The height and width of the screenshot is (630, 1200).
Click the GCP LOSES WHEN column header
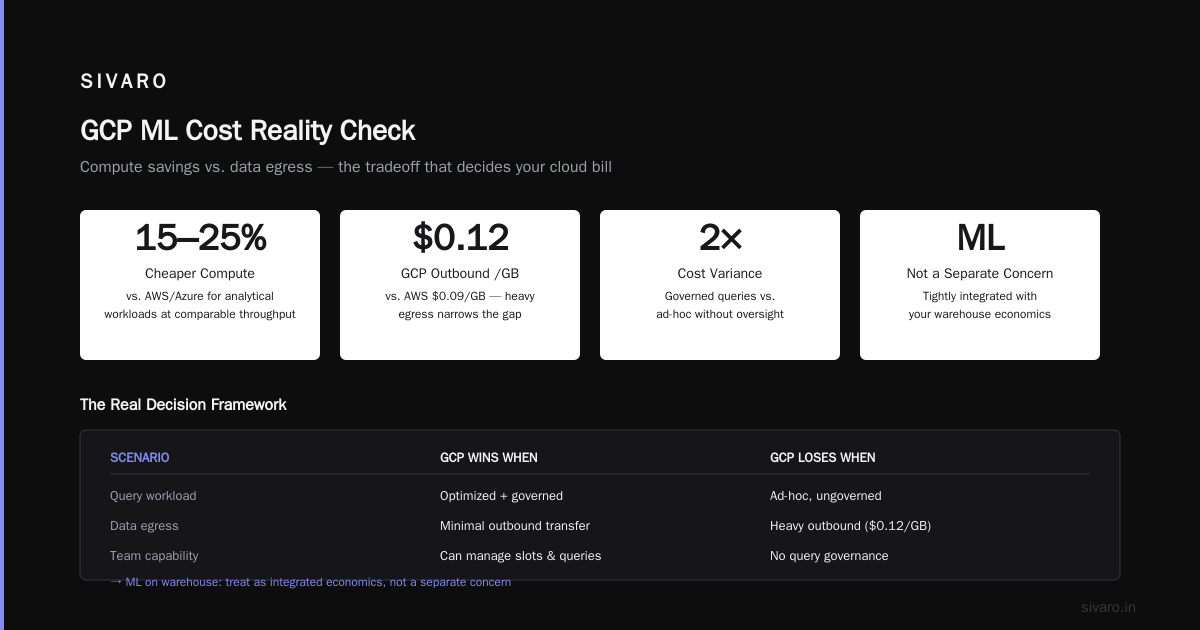point(823,458)
